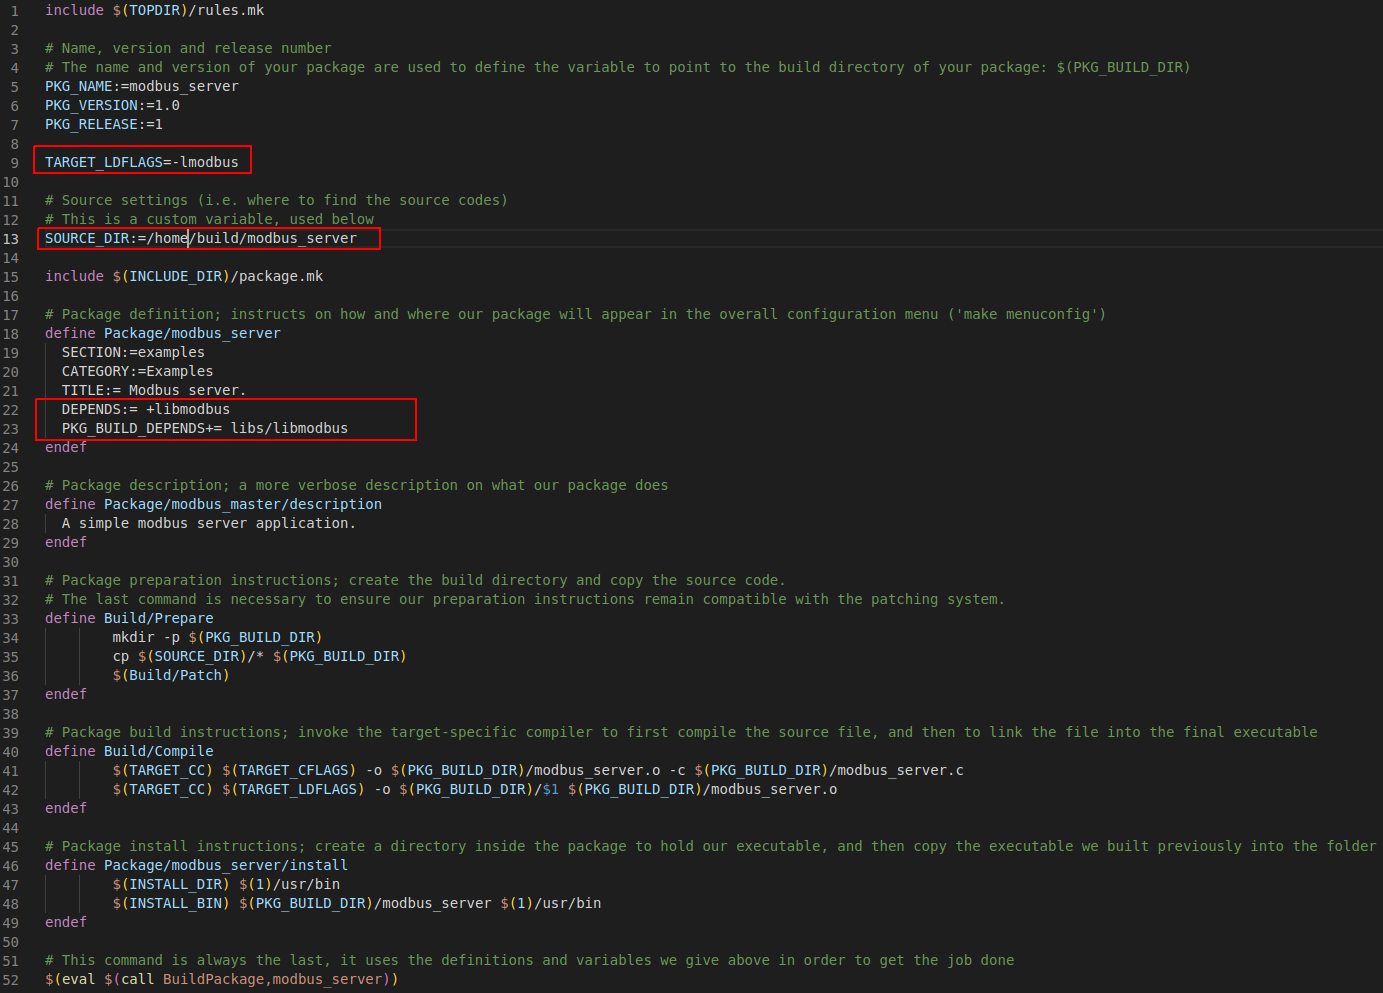Click the '$(Build/Patch)' line
1383x993 pixels.
click(171, 675)
